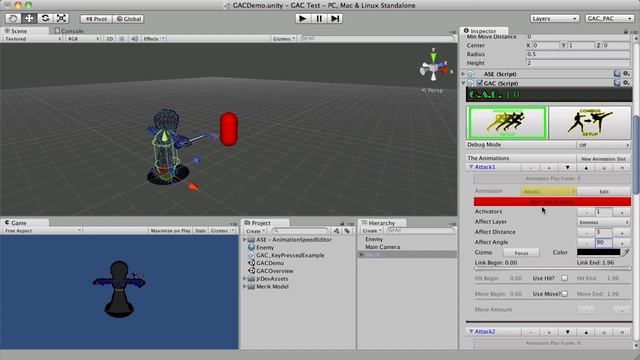Open the Affect Layer Enemies dropdown
The height and width of the screenshot is (360, 640).
pyautogui.click(x=603, y=222)
